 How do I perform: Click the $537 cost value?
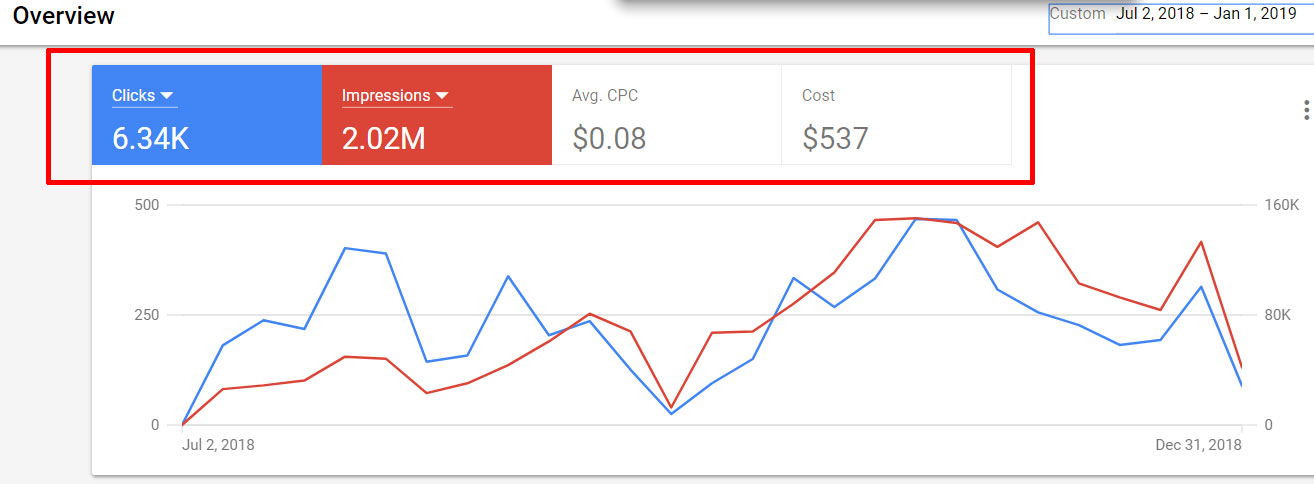pyautogui.click(x=834, y=138)
